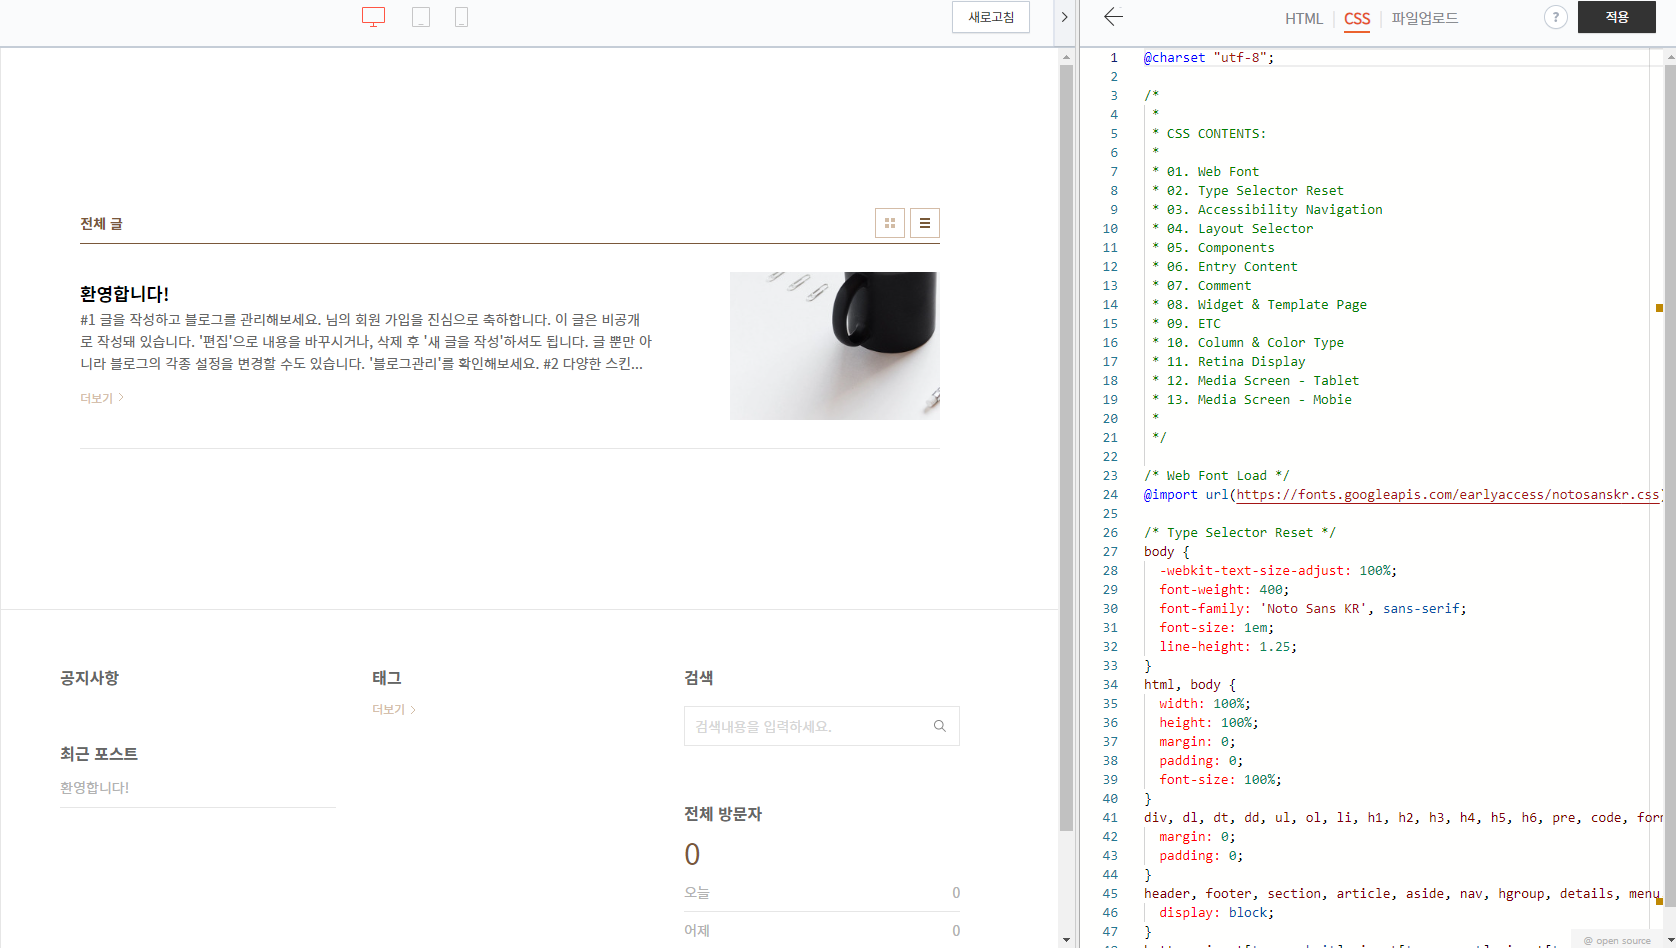Image resolution: width=1676 pixels, height=948 pixels.
Task: Click the 검색 search input field
Action: pyautogui.click(x=800, y=725)
